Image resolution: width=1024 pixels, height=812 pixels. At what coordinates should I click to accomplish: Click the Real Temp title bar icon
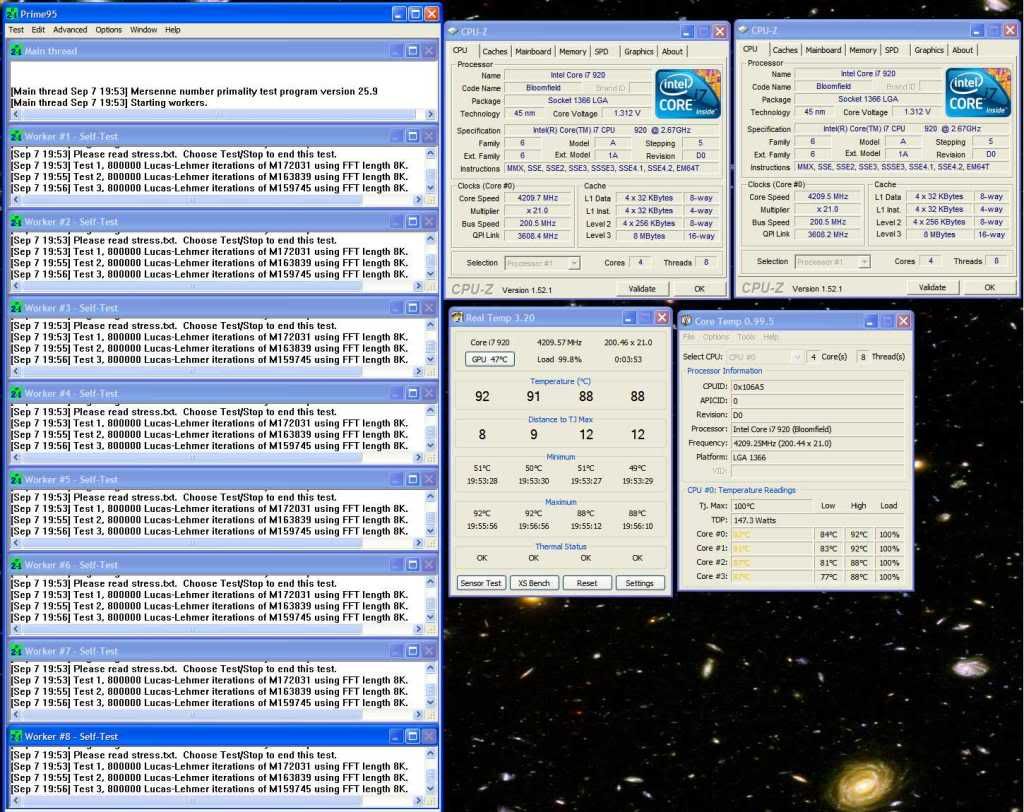tap(458, 317)
